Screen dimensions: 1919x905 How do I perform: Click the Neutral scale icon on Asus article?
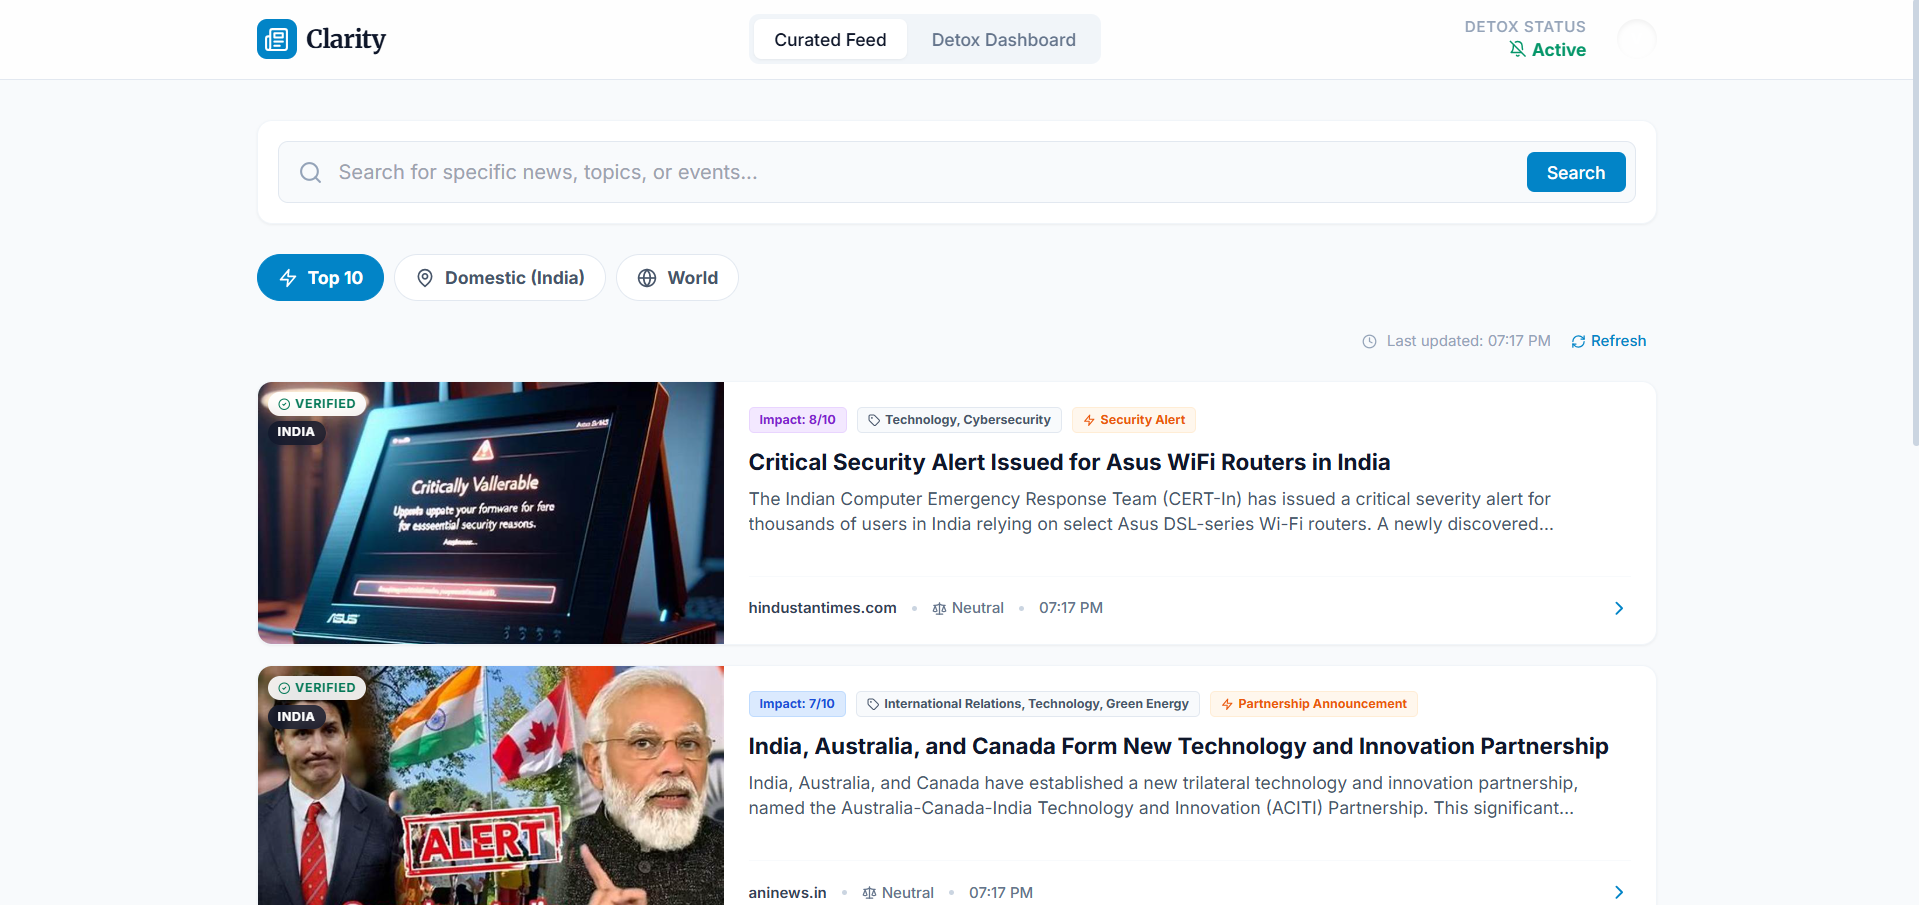click(x=939, y=609)
